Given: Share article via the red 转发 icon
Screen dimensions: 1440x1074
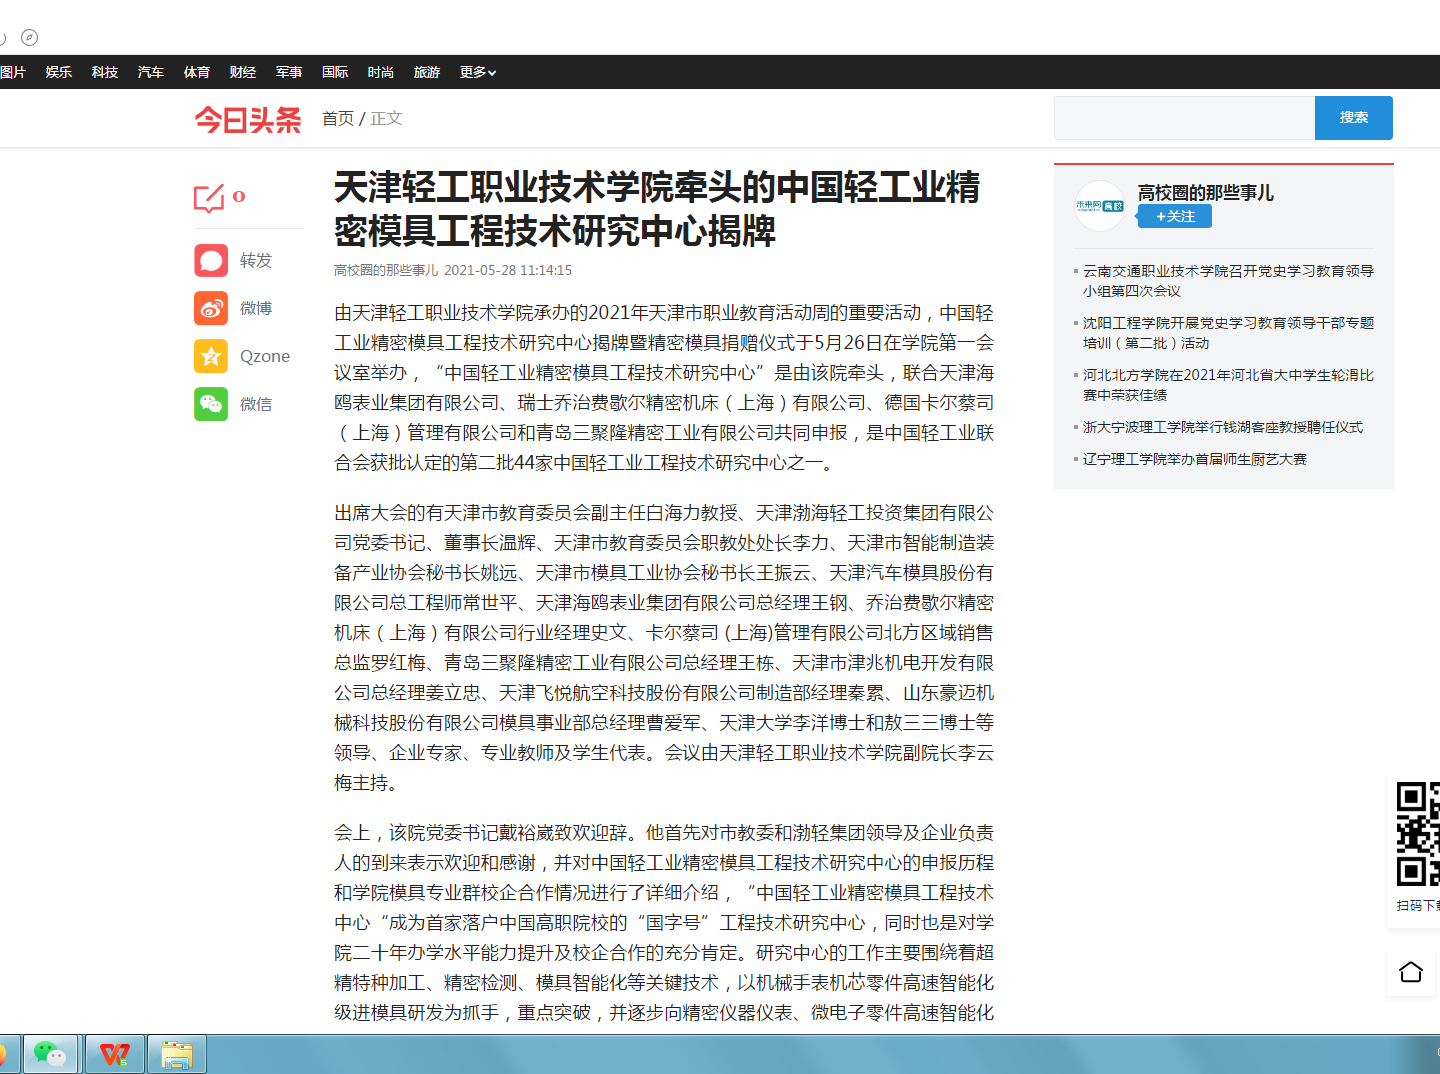Looking at the screenshot, I should [x=211, y=260].
